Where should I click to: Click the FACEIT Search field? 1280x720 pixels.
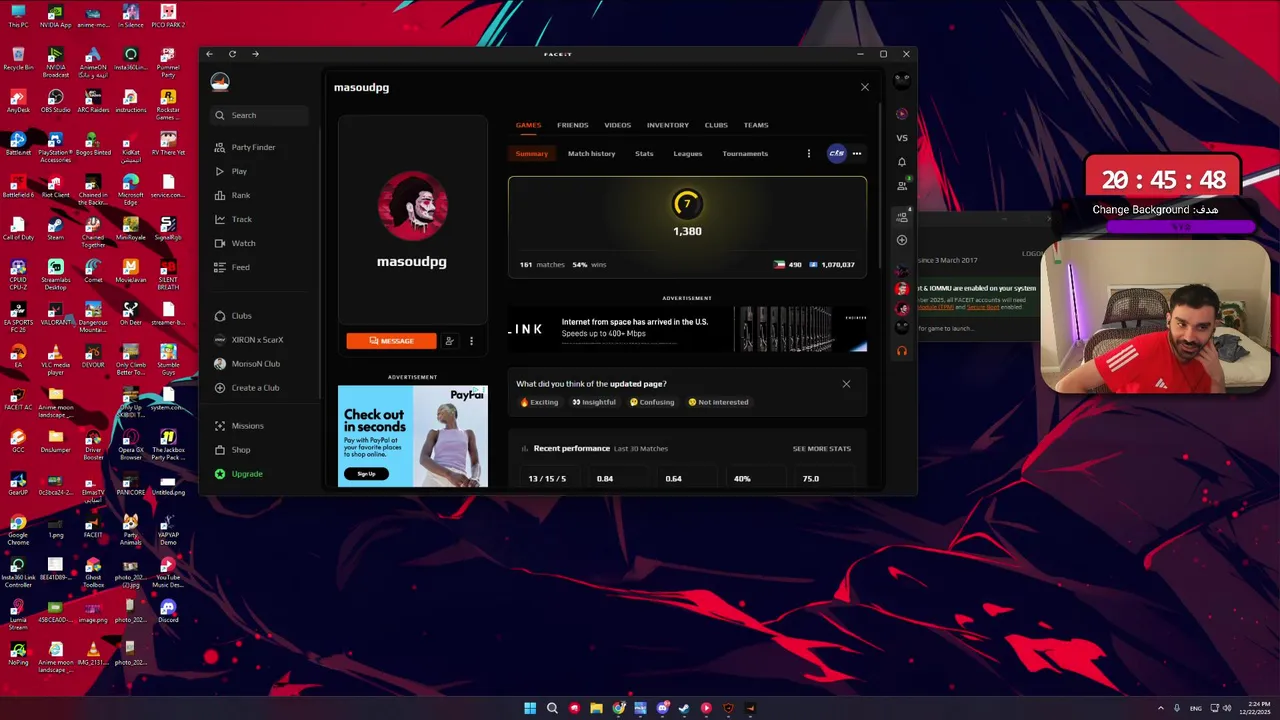[x=260, y=115]
